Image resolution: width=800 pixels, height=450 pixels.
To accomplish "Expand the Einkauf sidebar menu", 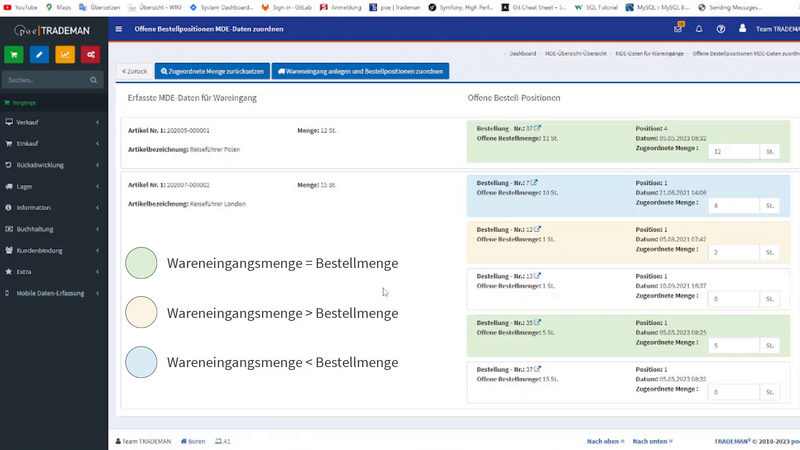I will pyautogui.click(x=54, y=144).
